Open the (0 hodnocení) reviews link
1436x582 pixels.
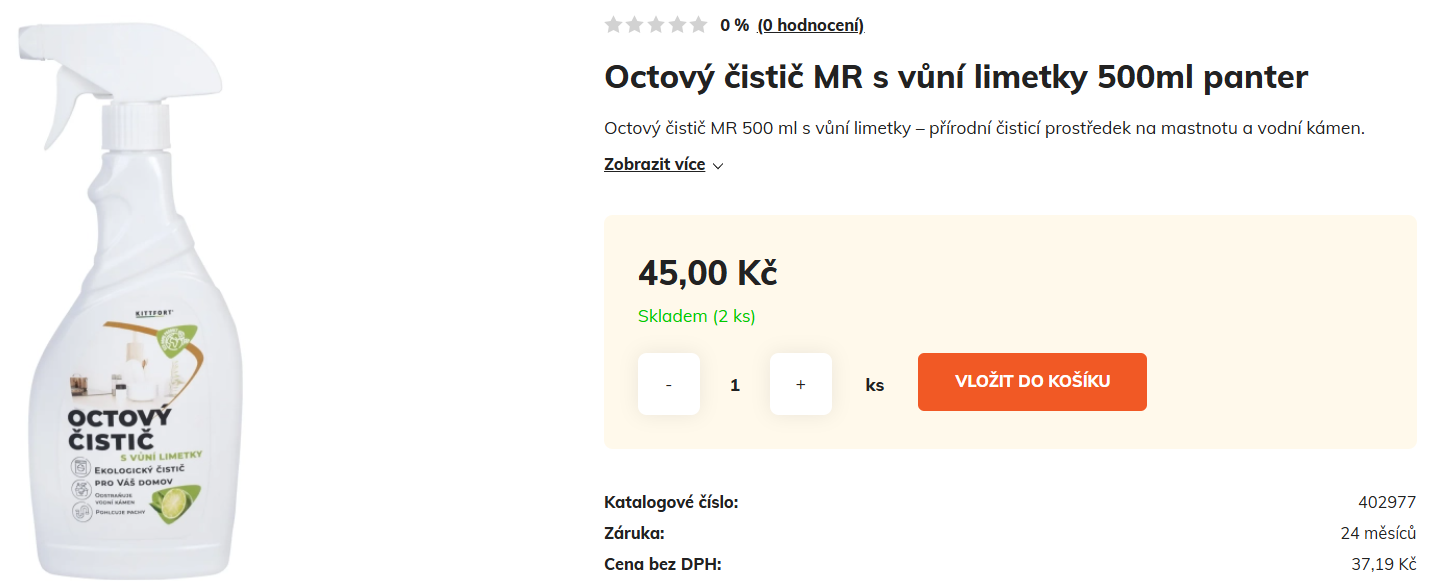(x=810, y=25)
